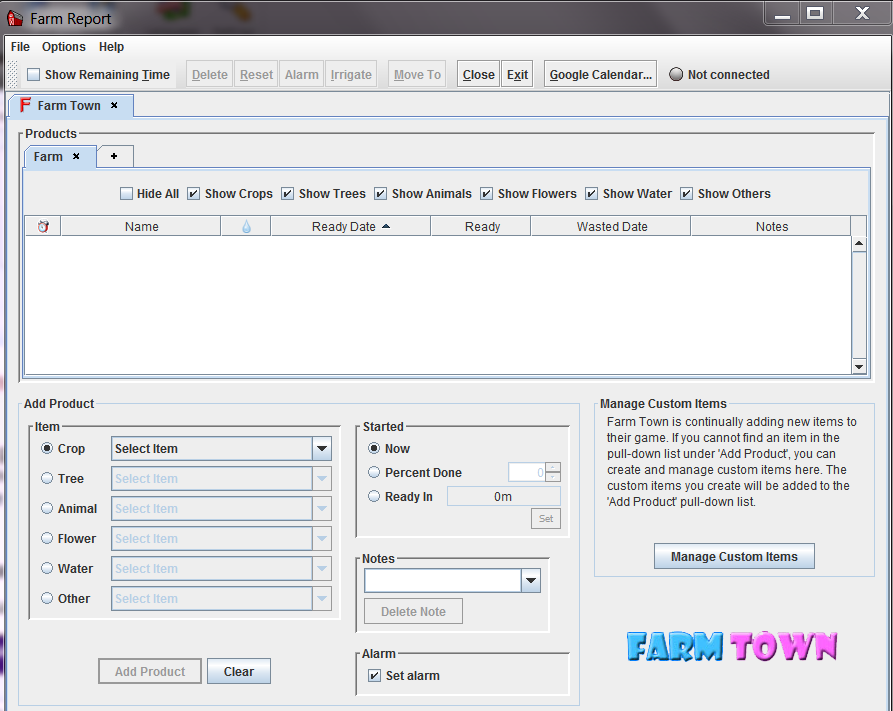Click the water drop column header icon

coord(246,227)
